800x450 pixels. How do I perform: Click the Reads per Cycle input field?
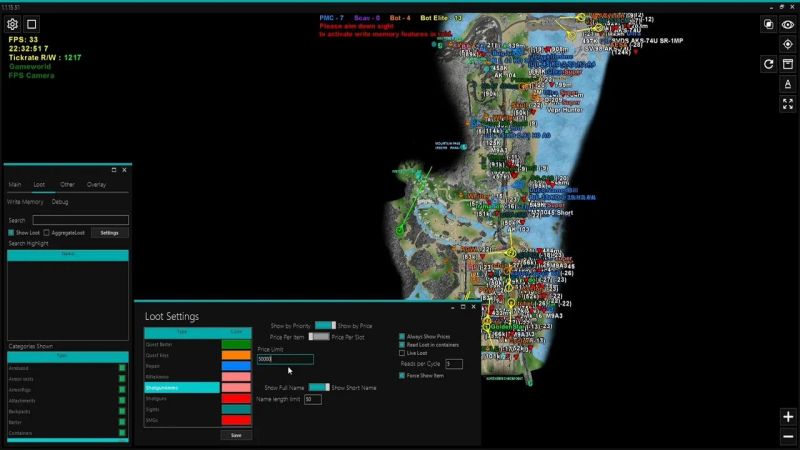tap(454, 364)
